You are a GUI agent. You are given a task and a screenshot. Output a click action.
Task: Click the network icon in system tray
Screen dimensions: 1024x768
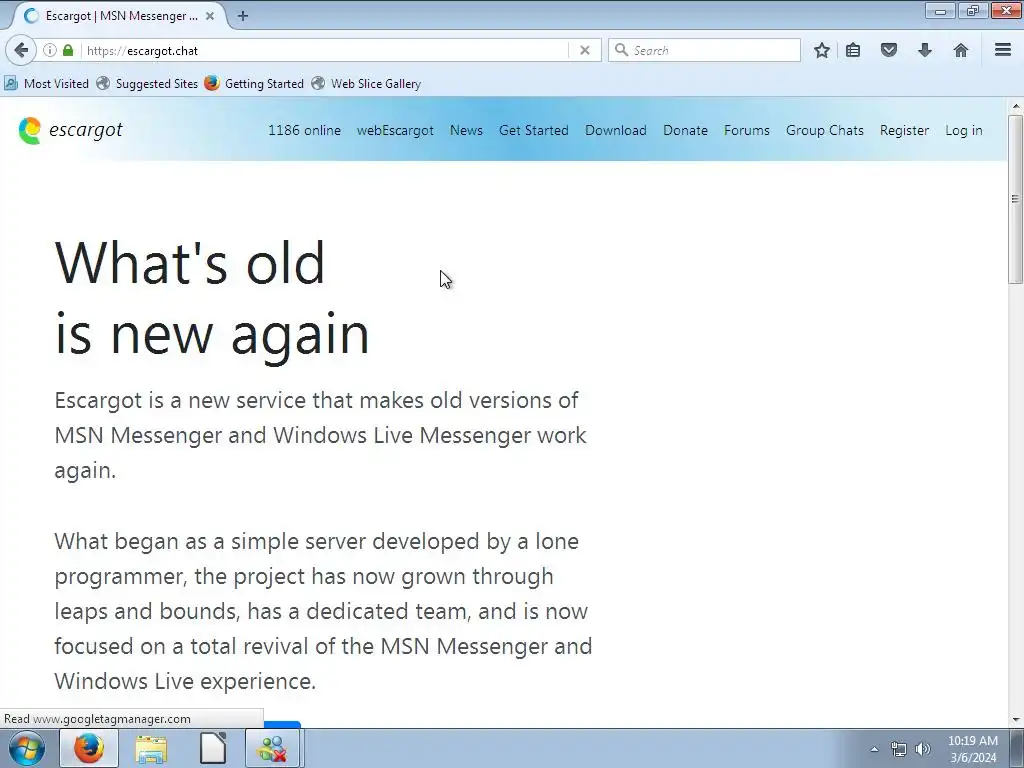(x=899, y=749)
